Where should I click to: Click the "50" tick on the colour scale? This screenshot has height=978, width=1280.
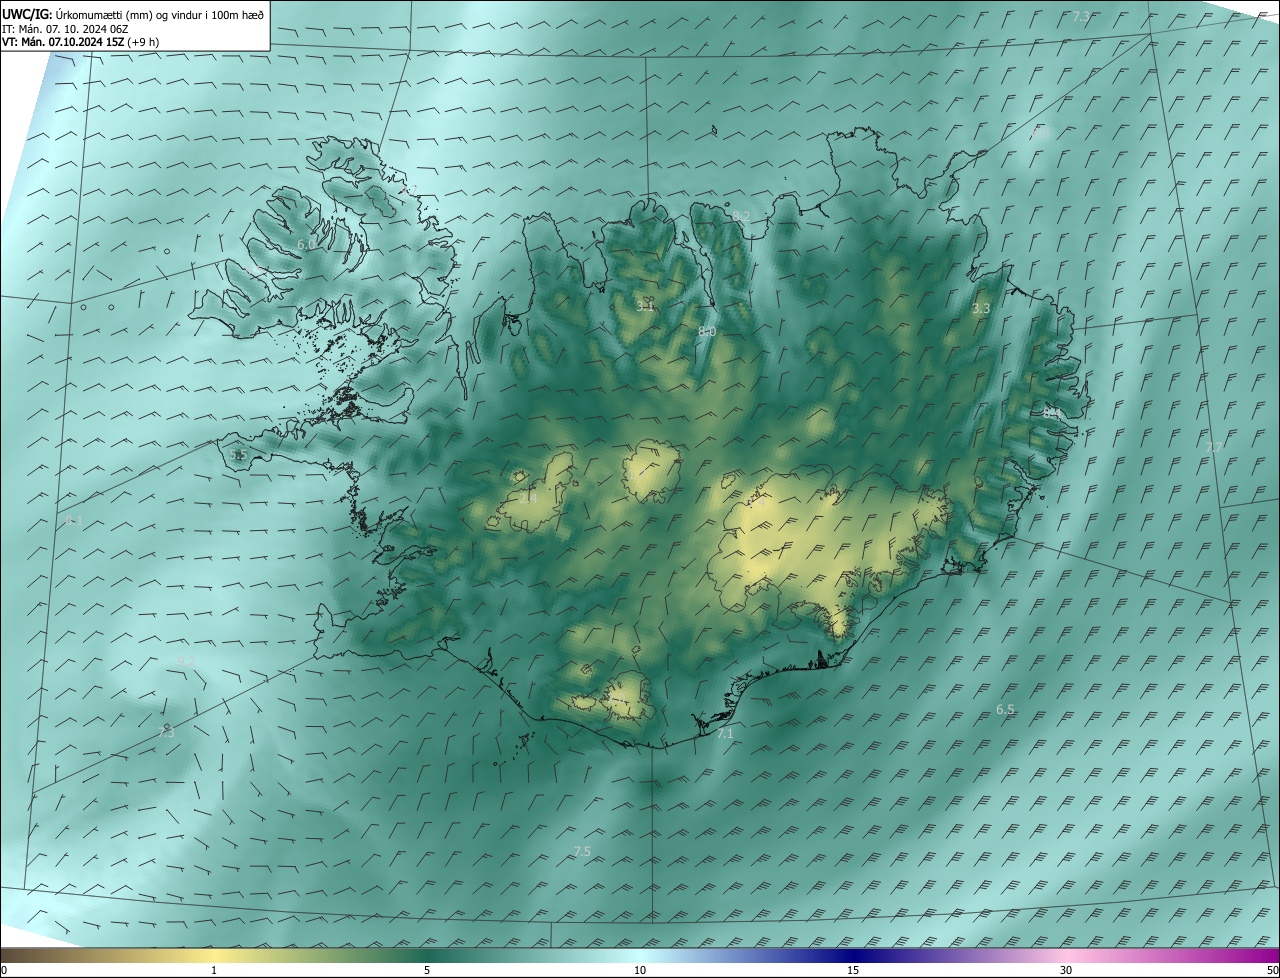point(1272,971)
